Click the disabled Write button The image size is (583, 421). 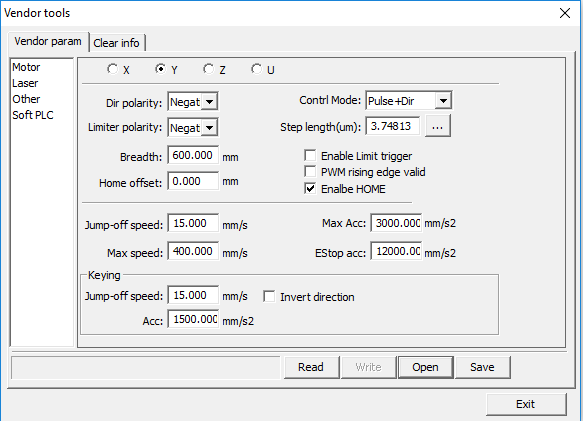(368, 367)
